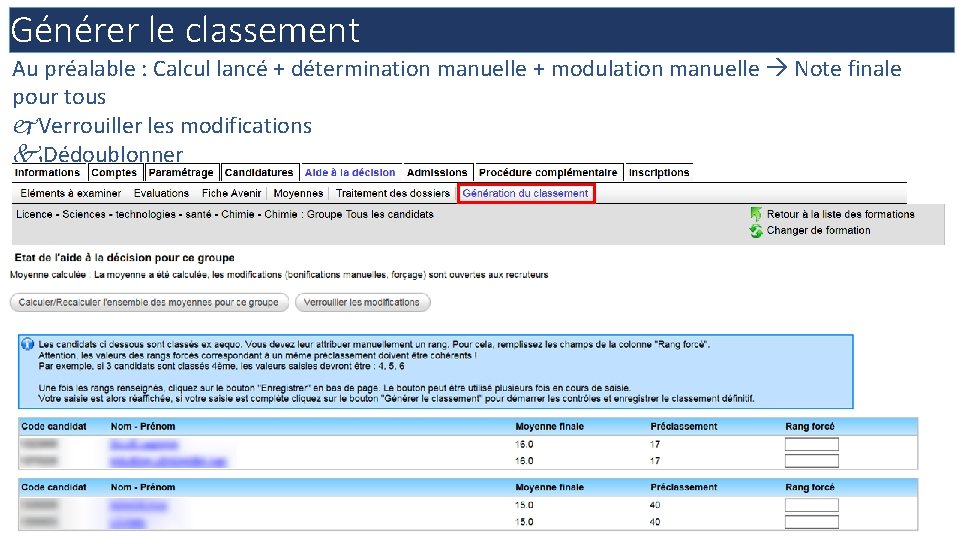Switch to the Paramétrage tab
The image size is (960, 540).
(x=181, y=173)
